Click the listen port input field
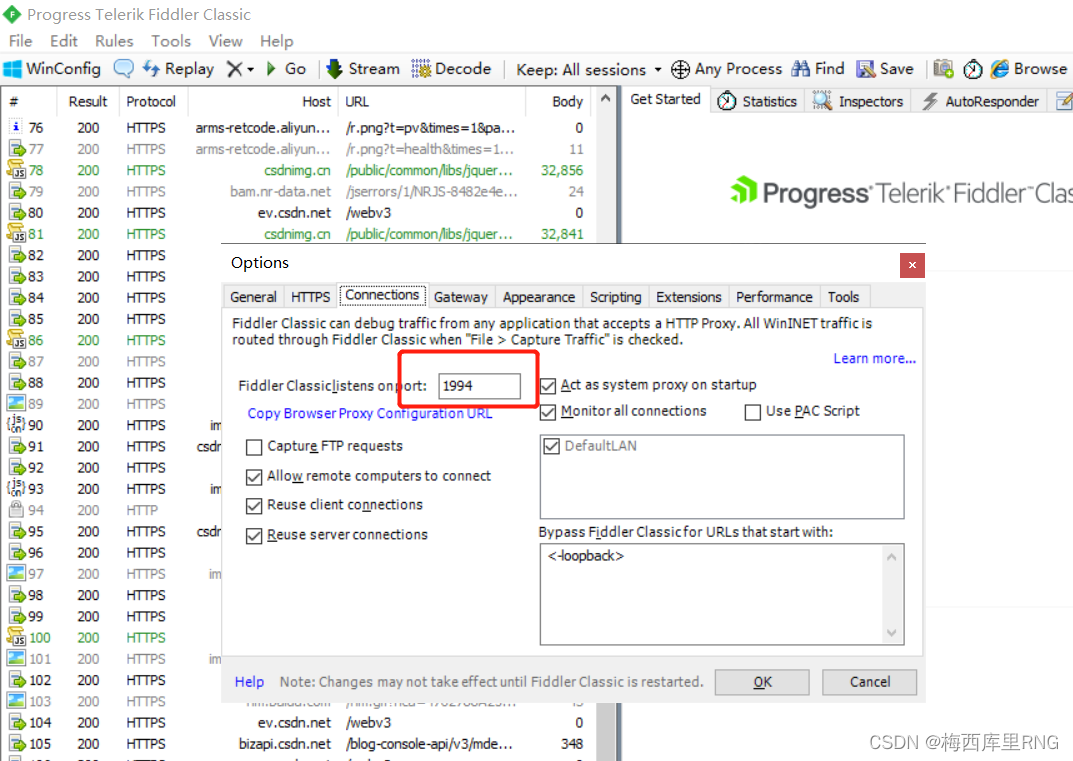1073x761 pixels. click(479, 386)
